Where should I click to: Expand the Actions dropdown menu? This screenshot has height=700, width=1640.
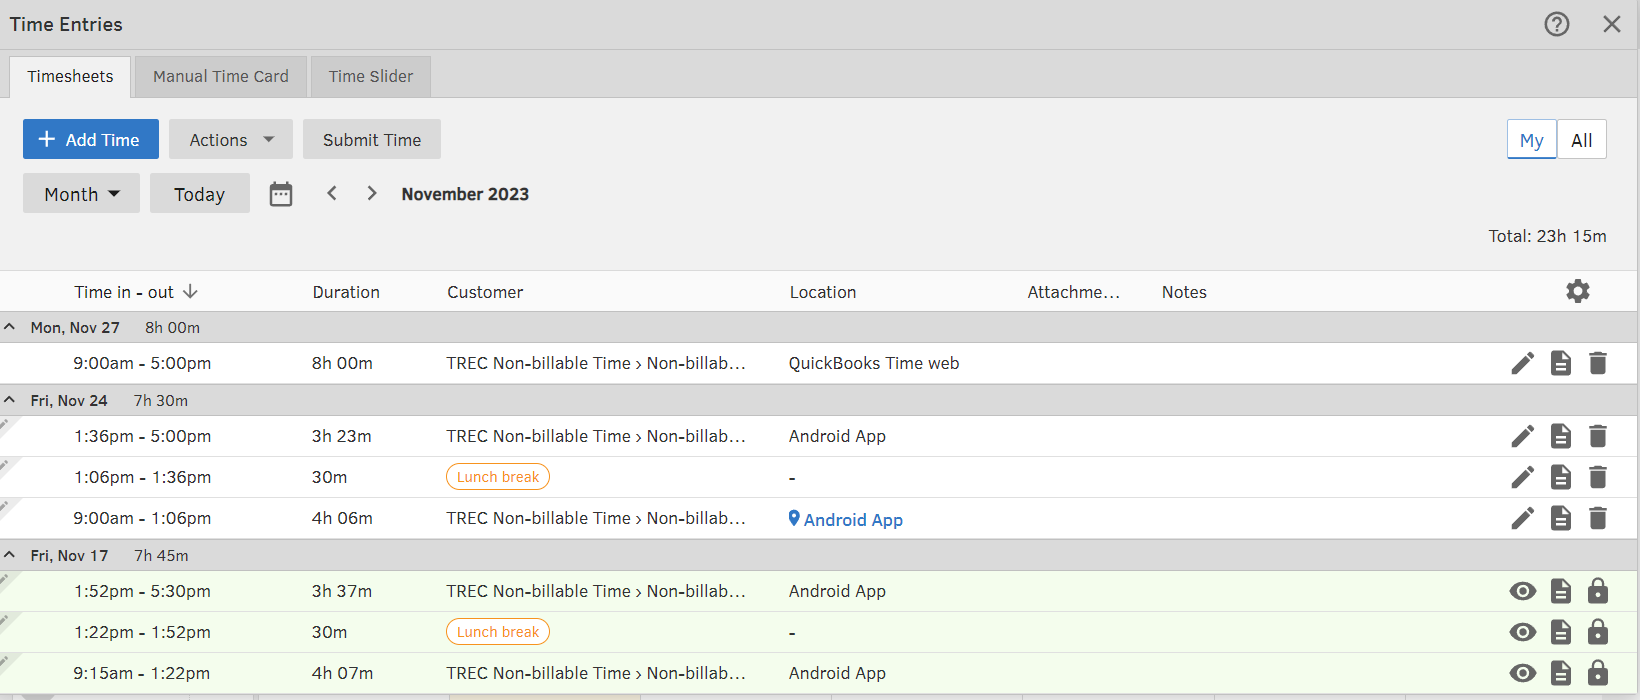230,140
